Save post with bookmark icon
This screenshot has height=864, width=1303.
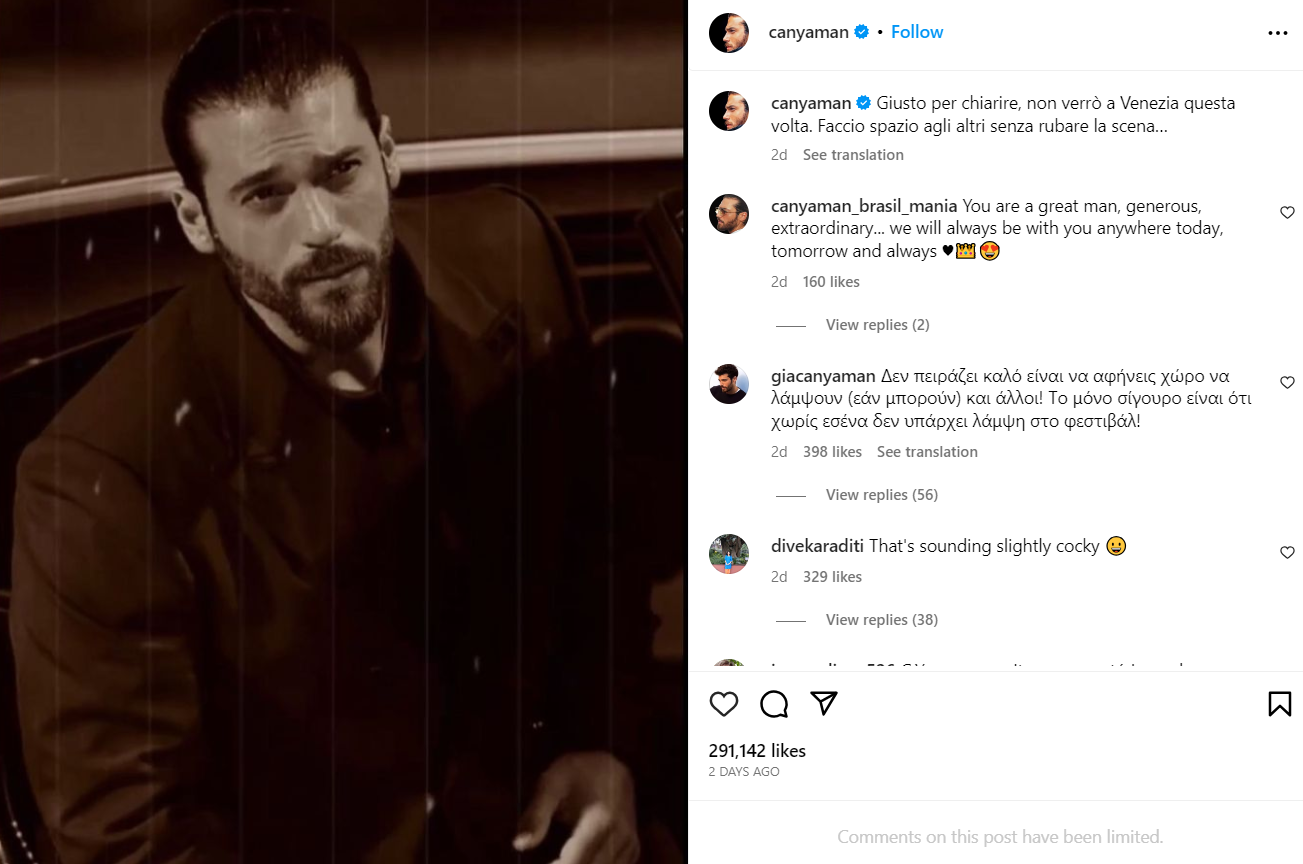tap(1279, 704)
